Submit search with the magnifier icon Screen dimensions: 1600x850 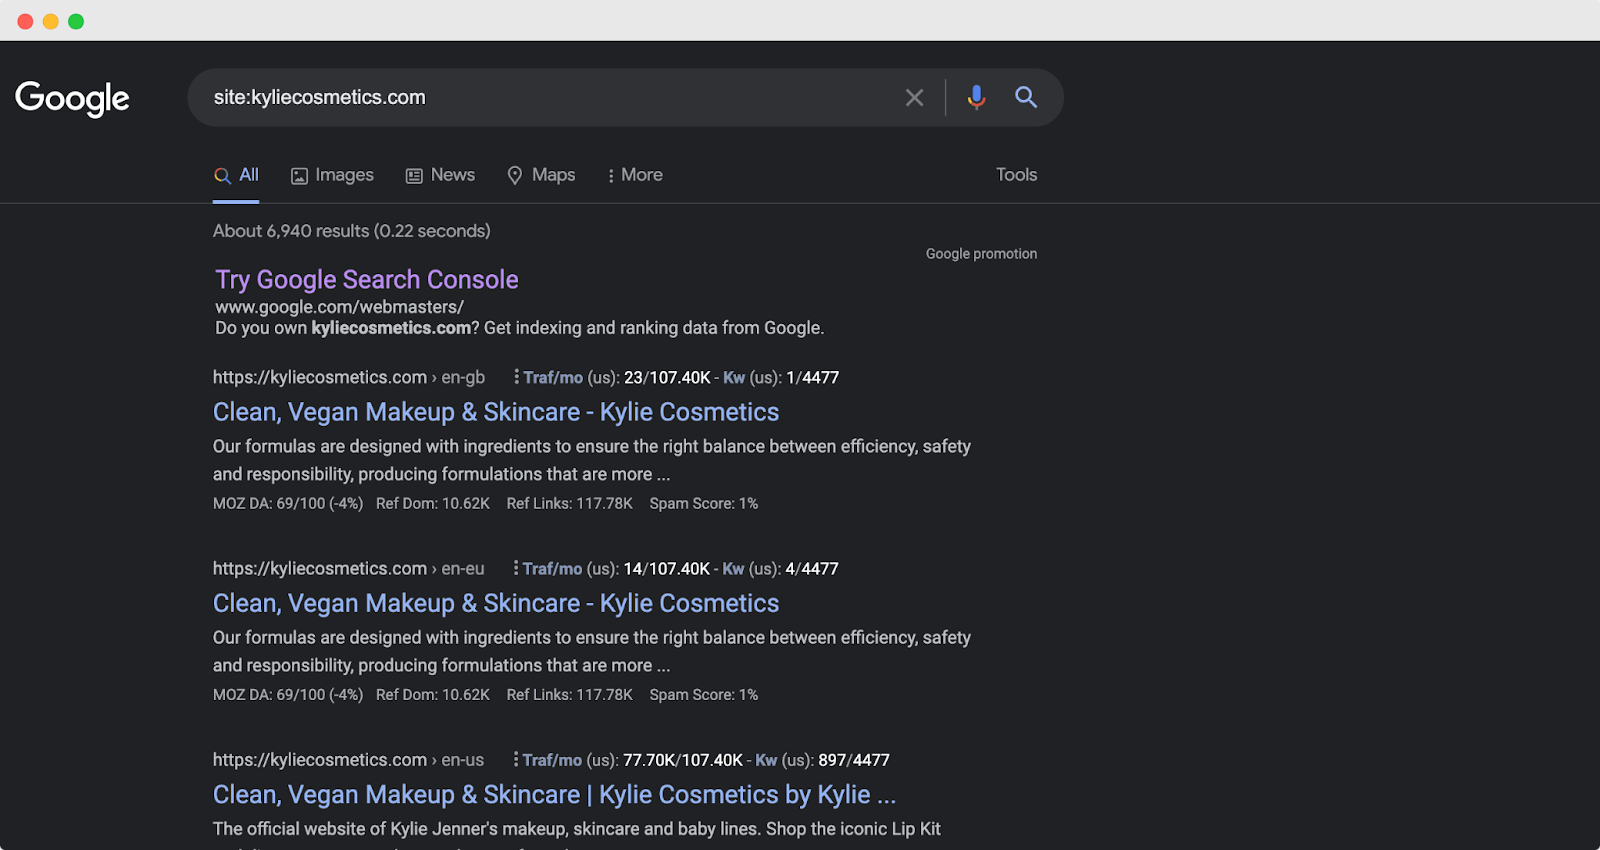(x=1026, y=97)
